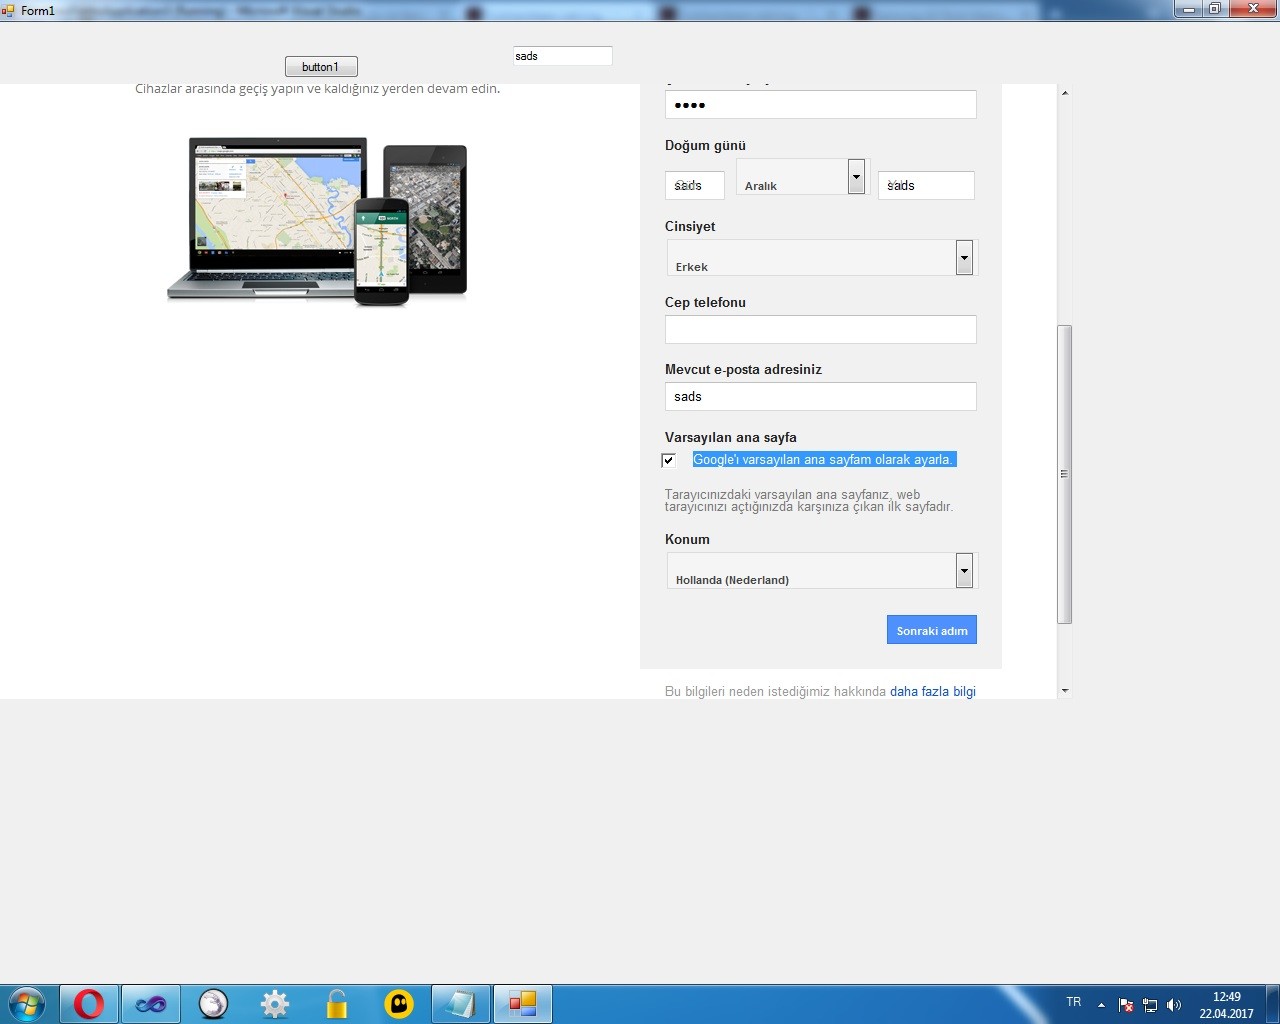Click the TR language indicator
Screen dimensions: 1280x1024
1074,1002
